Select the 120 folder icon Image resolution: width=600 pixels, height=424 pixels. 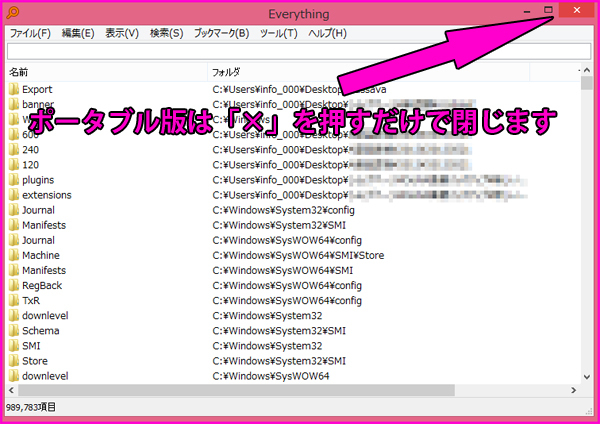pos(14,165)
